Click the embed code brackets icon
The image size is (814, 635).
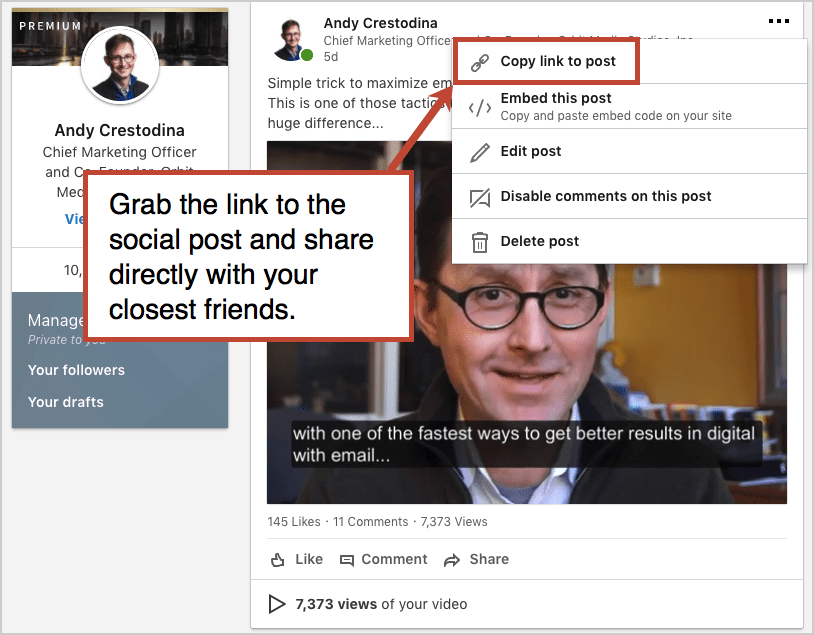480,107
